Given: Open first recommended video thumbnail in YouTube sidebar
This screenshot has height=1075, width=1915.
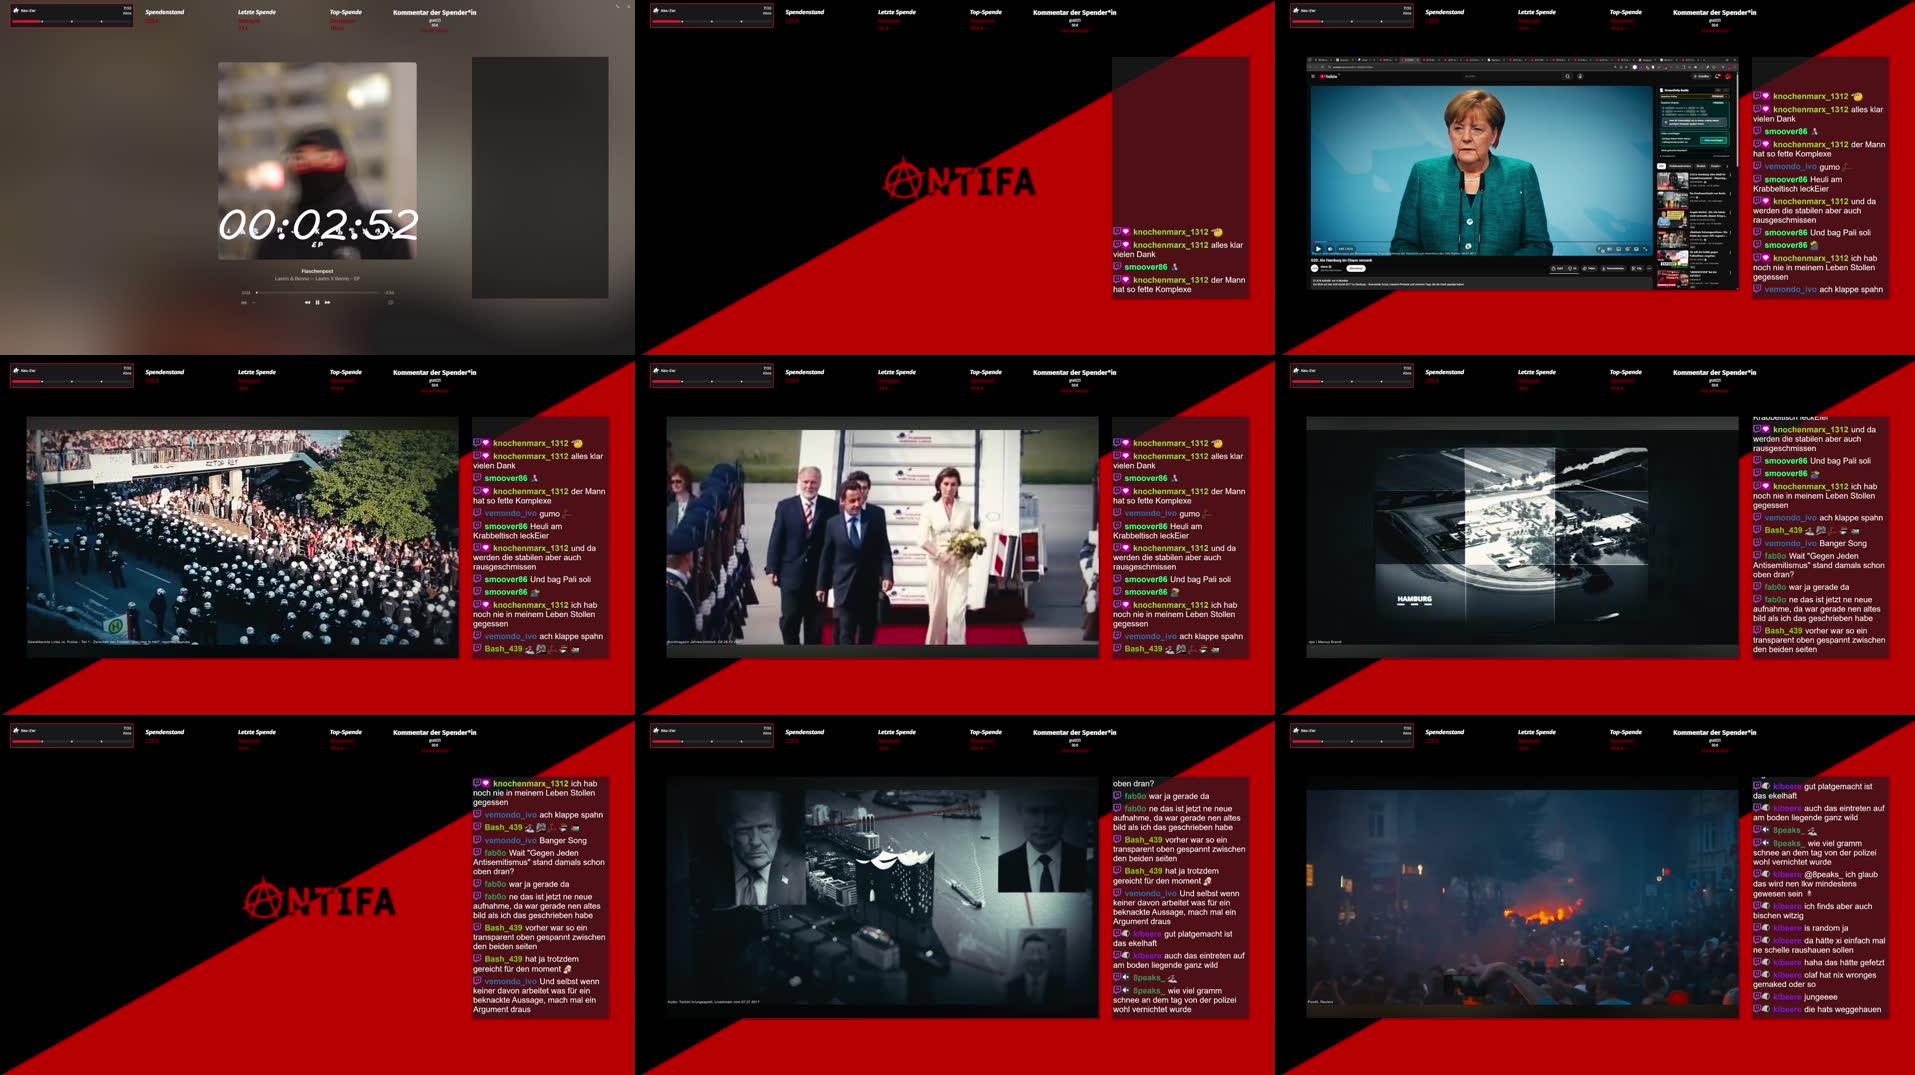Looking at the screenshot, I should pos(1670,182).
